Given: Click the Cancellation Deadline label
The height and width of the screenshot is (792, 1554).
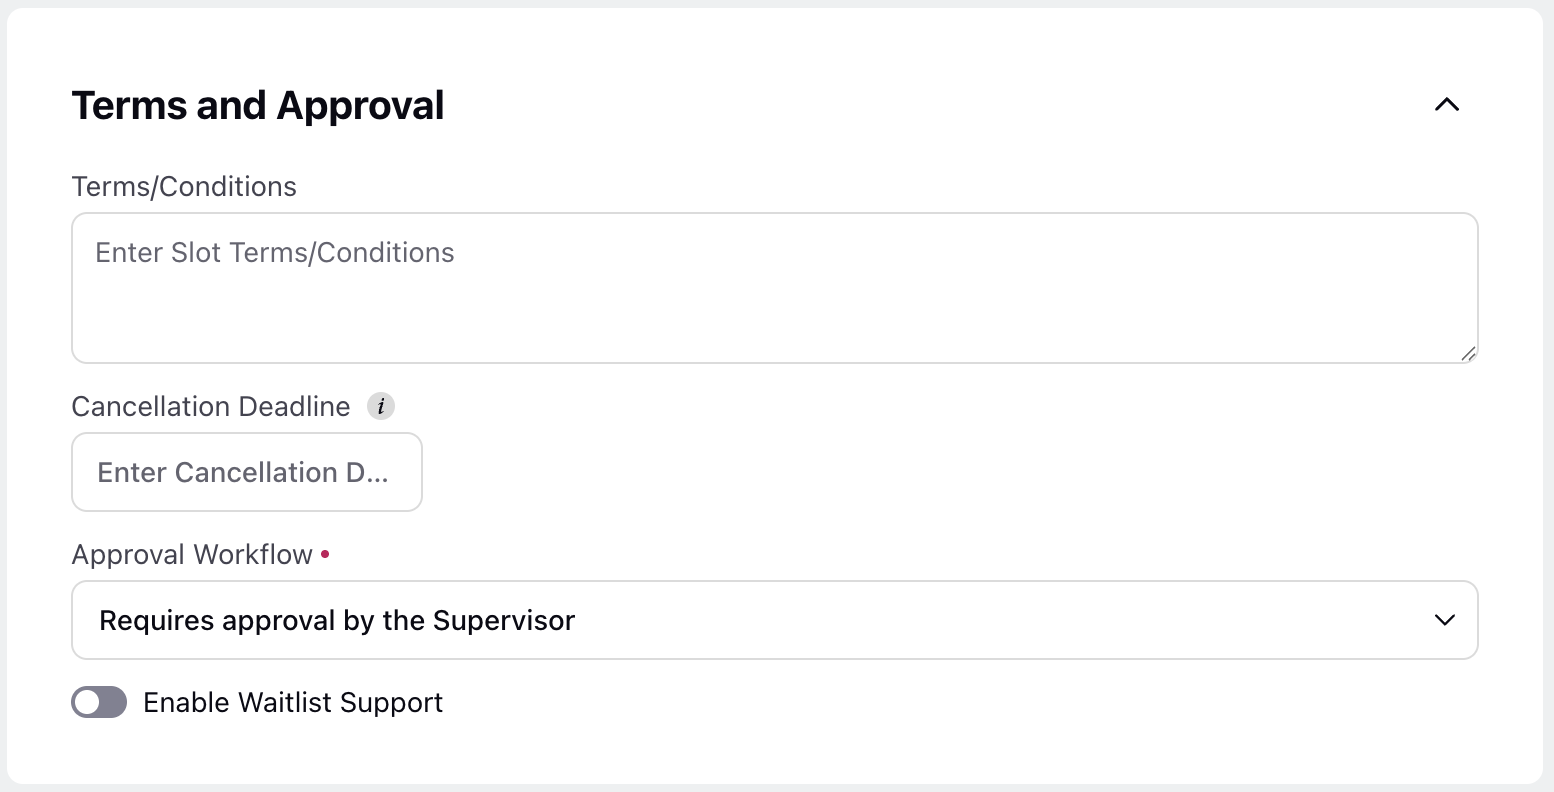Looking at the screenshot, I should (211, 407).
